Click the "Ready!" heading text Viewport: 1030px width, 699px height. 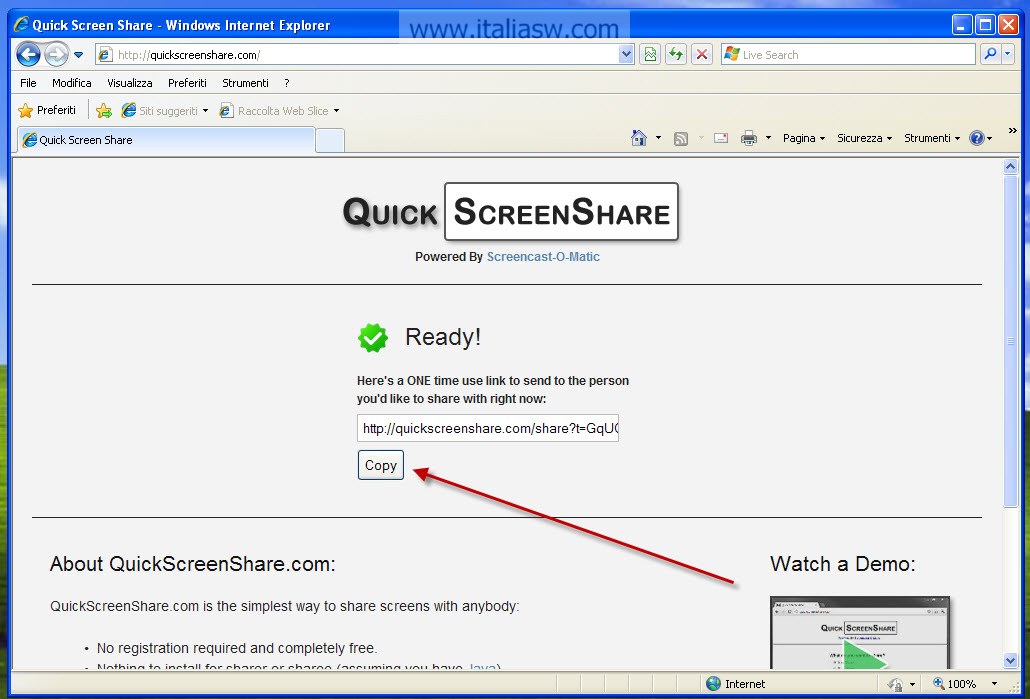(443, 337)
